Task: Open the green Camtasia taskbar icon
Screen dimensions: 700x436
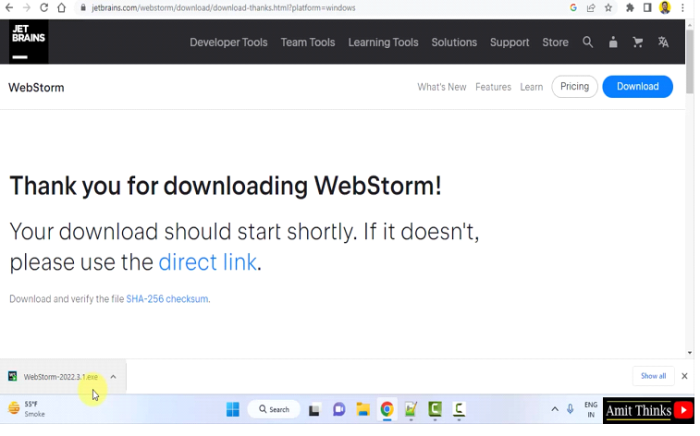Action: [x=435, y=409]
